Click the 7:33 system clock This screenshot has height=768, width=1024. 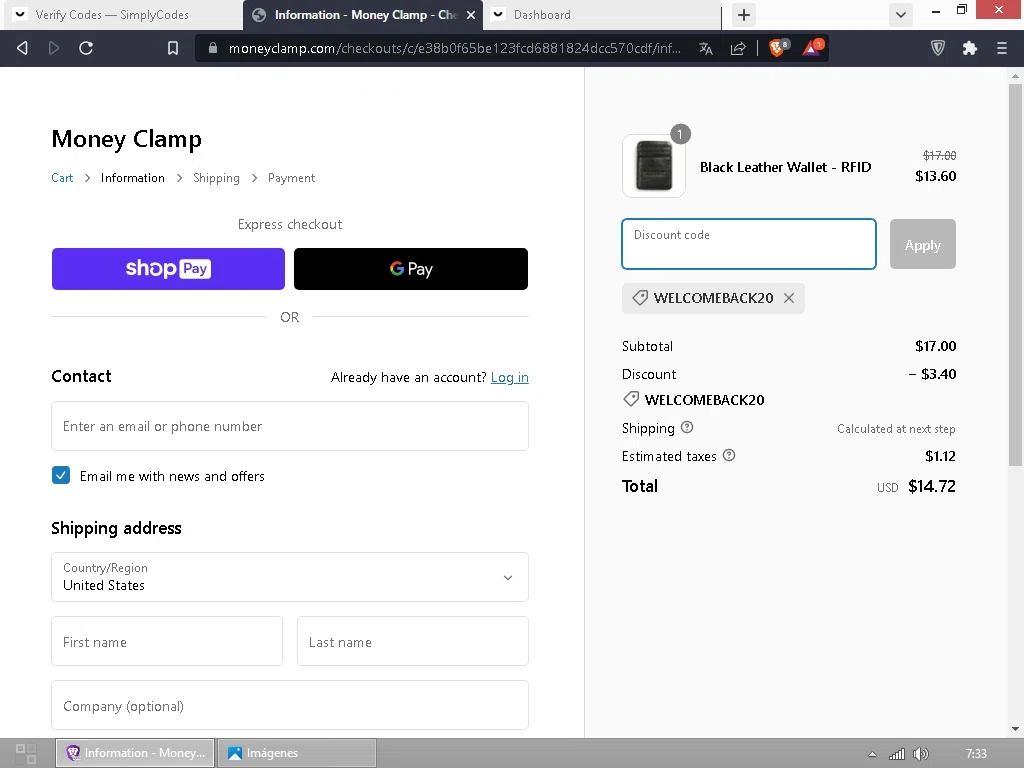[x=976, y=754]
